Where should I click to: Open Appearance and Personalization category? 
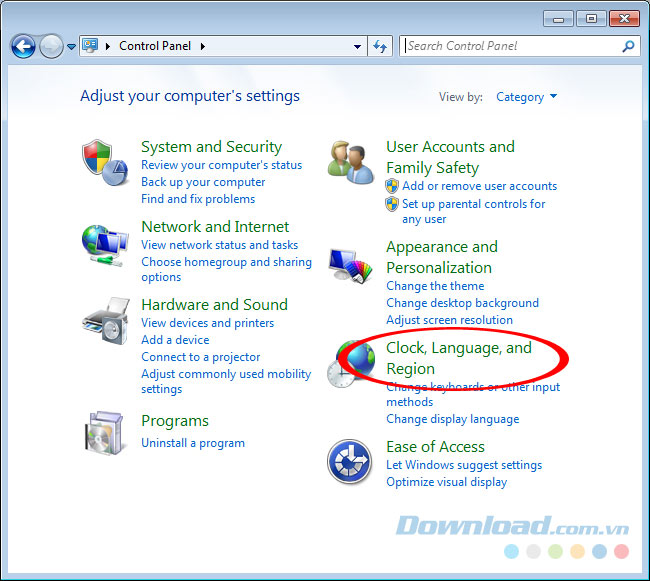click(442, 257)
